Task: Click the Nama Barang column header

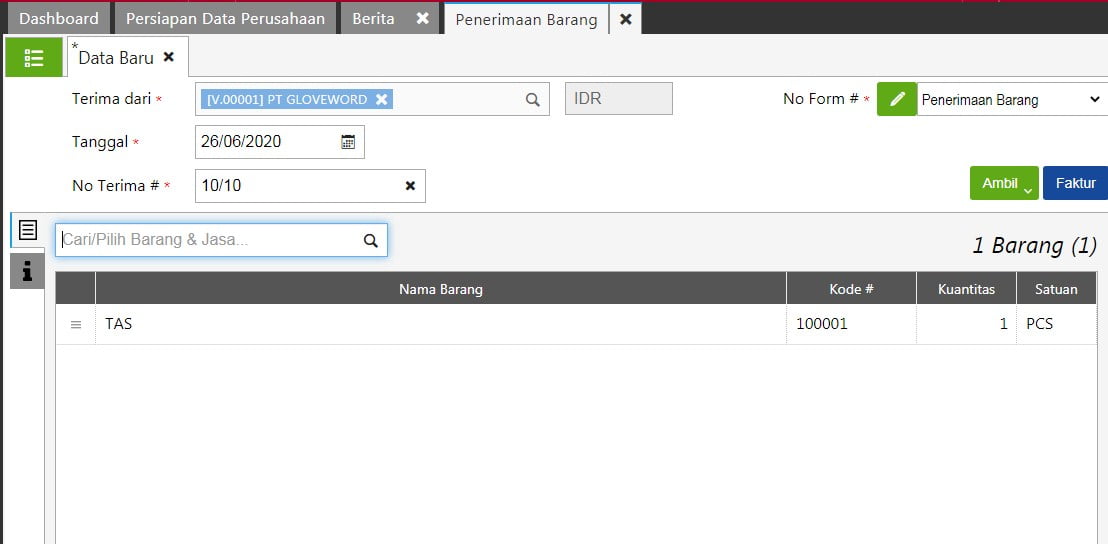Action: tap(441, 289)
